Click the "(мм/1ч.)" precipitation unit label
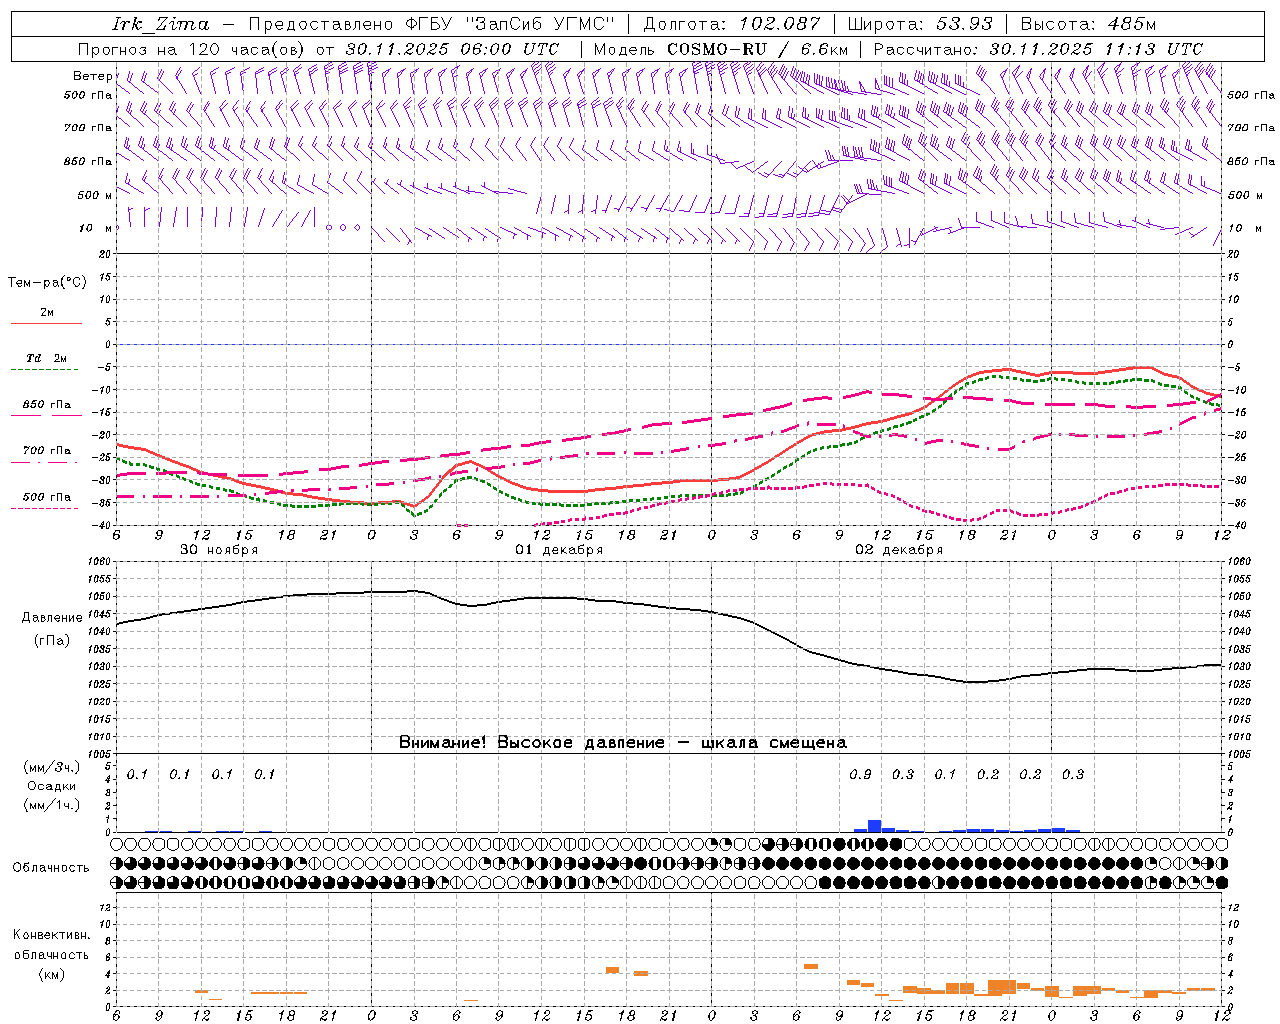1280x1024 pixels. (x=52, y=805)
